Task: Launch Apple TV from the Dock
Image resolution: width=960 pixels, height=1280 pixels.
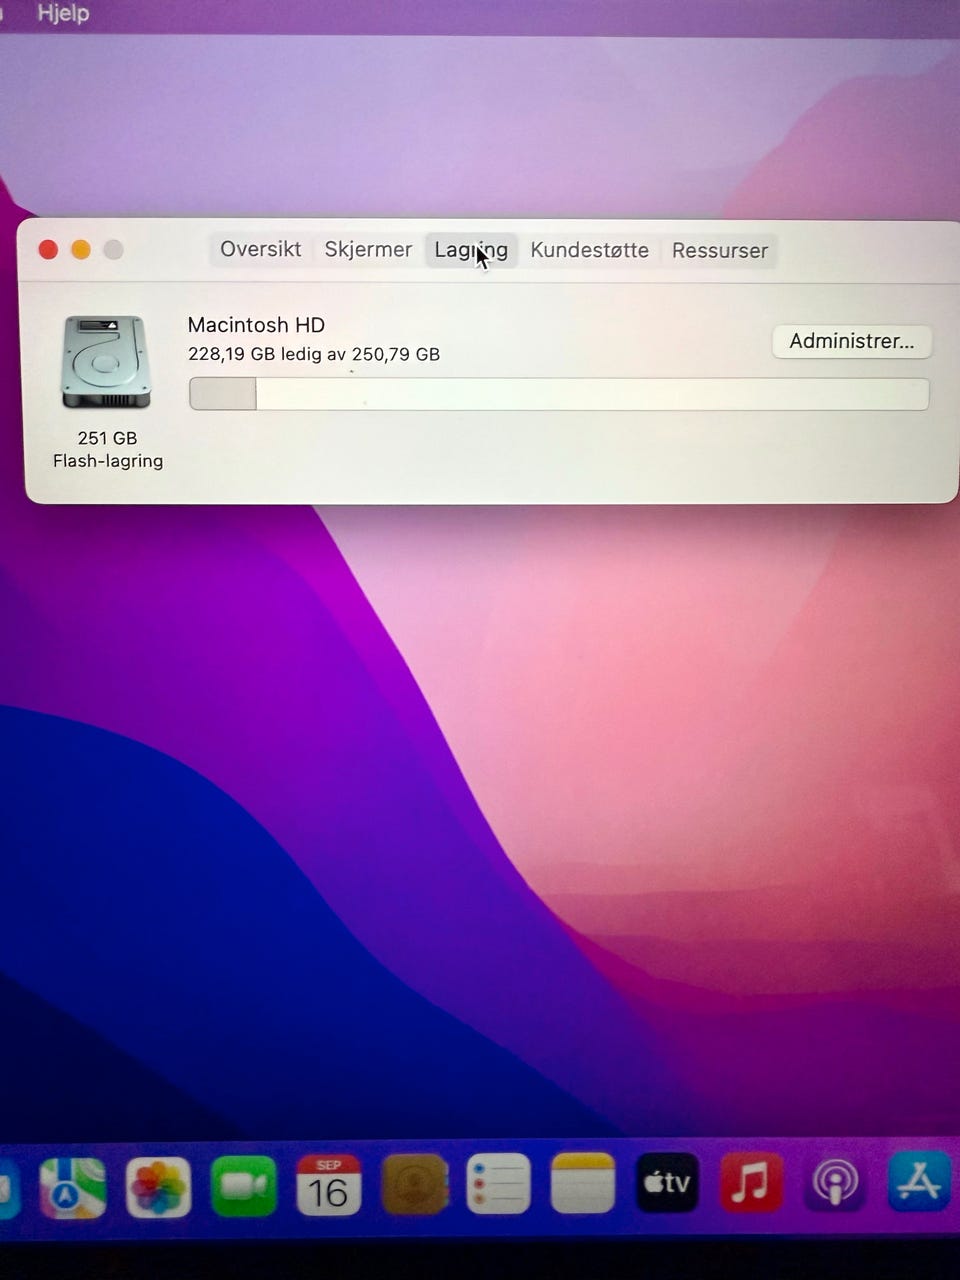Action: click(667, 1182)
